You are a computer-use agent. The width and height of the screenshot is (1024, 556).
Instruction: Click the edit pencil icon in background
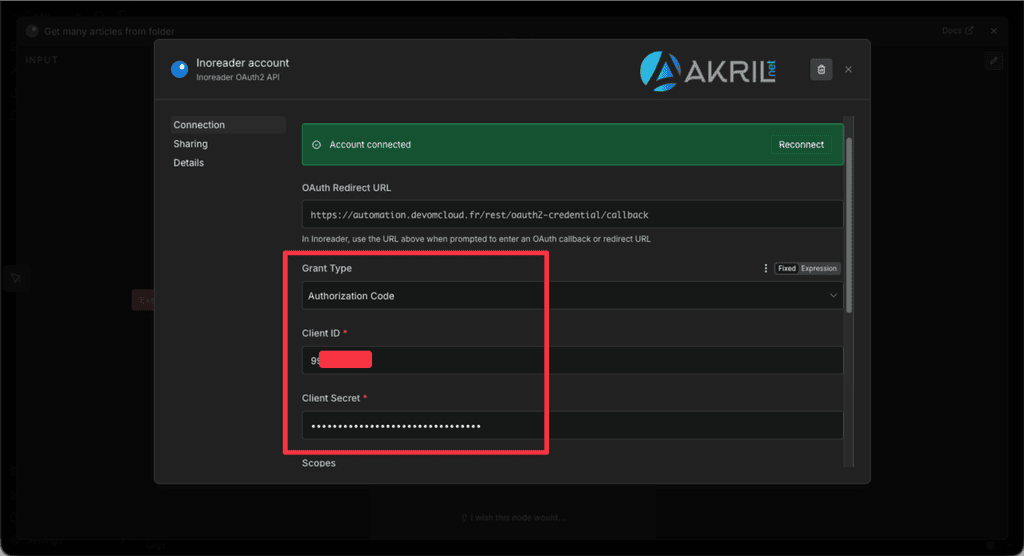pos(993,61)
